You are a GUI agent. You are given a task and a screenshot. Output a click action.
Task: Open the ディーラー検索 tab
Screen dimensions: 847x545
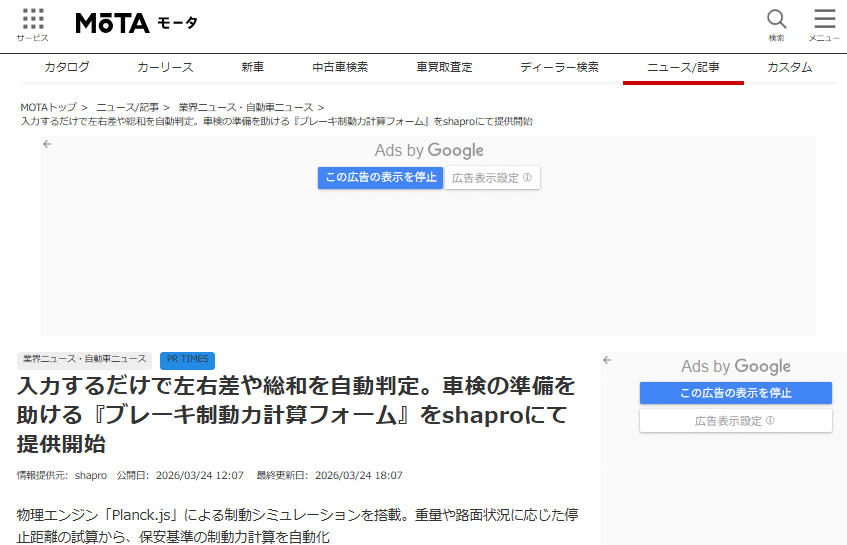pos(559,67)
